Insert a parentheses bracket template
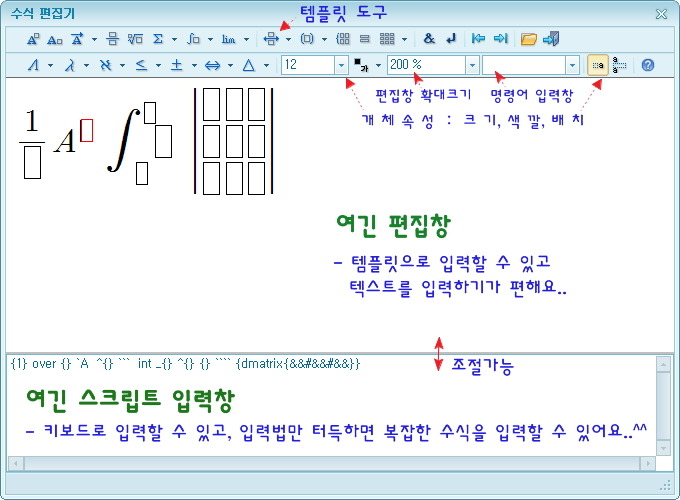Image resolution: width=680 pixels, height=500 pixels. [x=307, y=39]
